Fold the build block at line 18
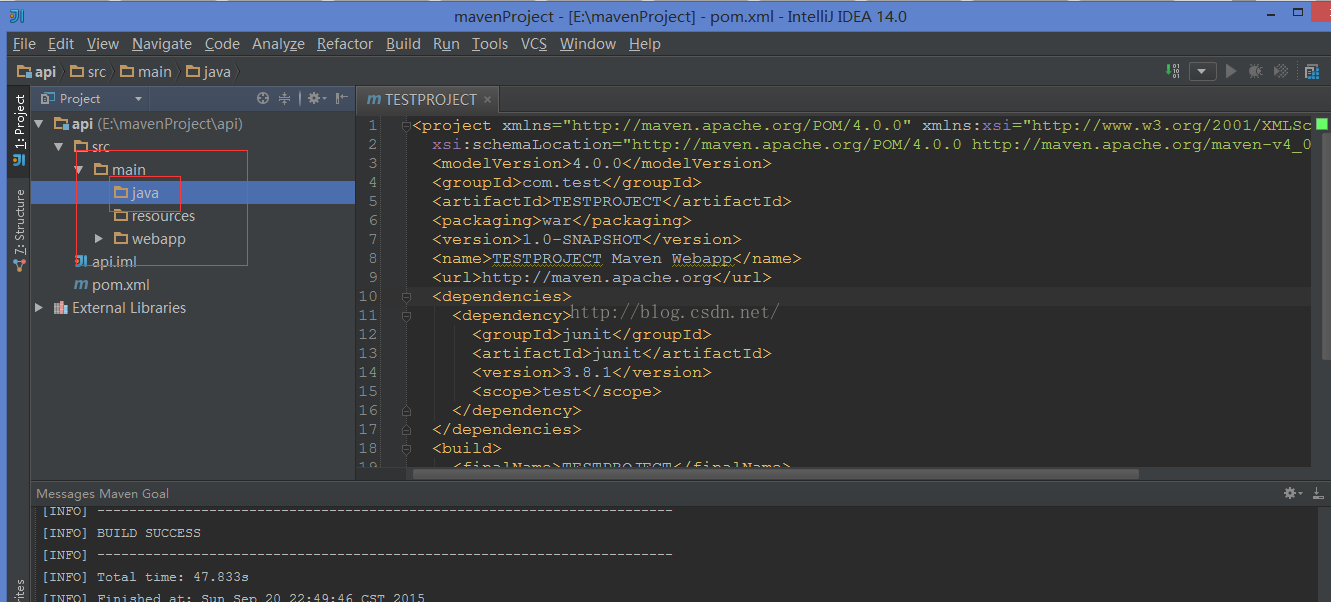Screen dimensions: 1331x602 coord(406,449)
